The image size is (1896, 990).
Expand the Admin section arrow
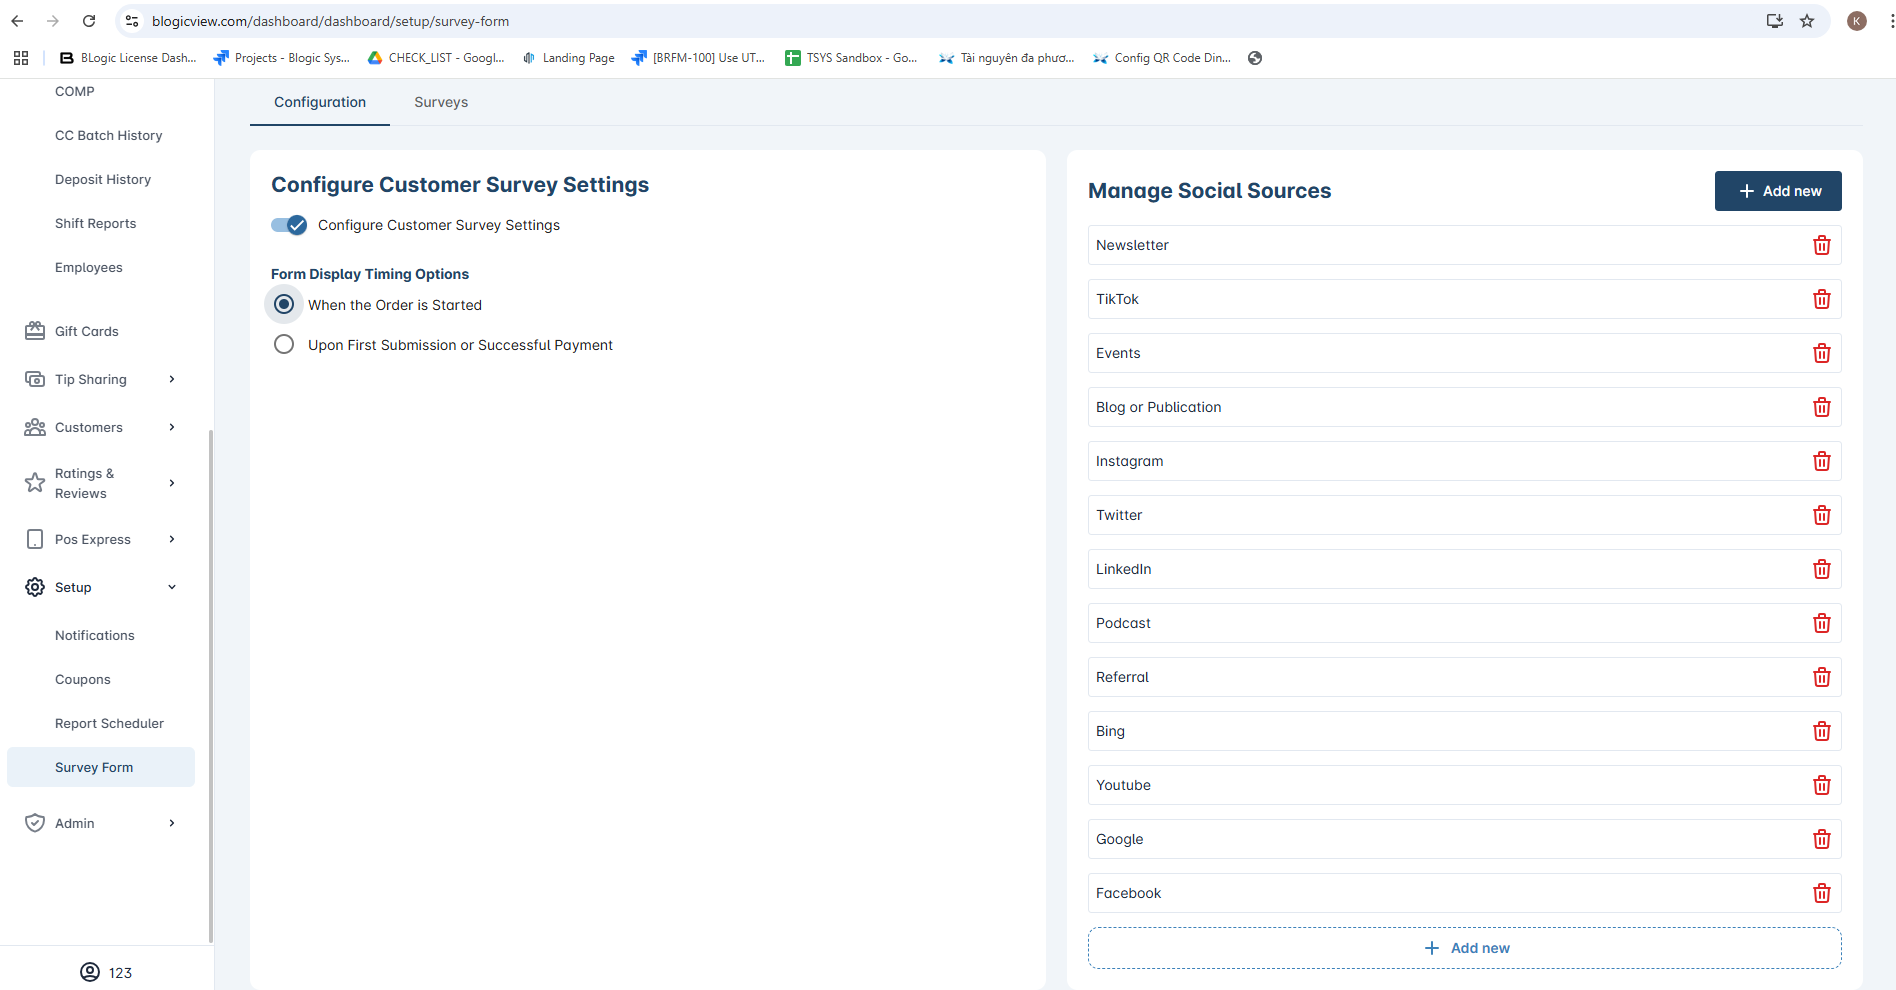click(x=172, y=823)
